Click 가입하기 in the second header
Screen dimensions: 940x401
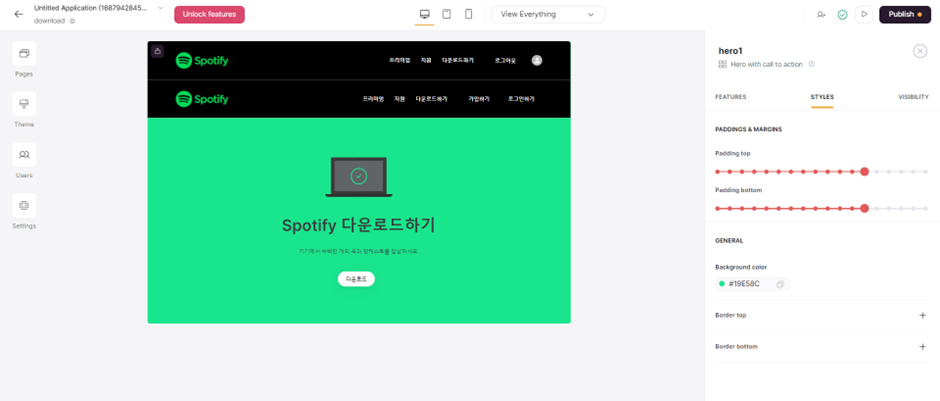(x=478, y=99)
